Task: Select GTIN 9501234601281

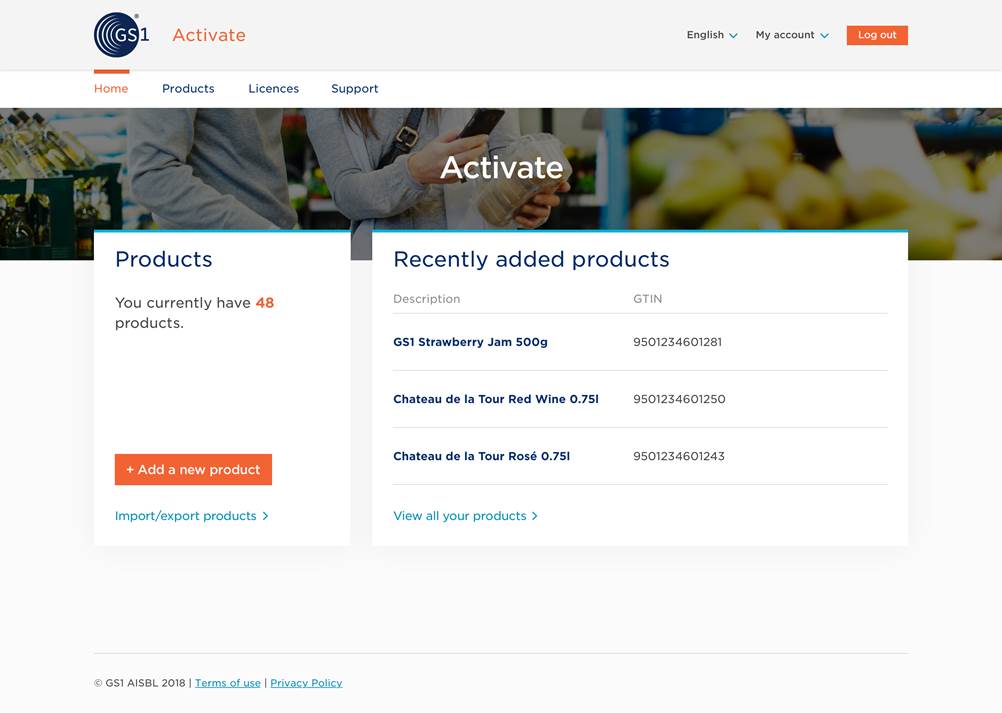Action: [x=677, y=342]
